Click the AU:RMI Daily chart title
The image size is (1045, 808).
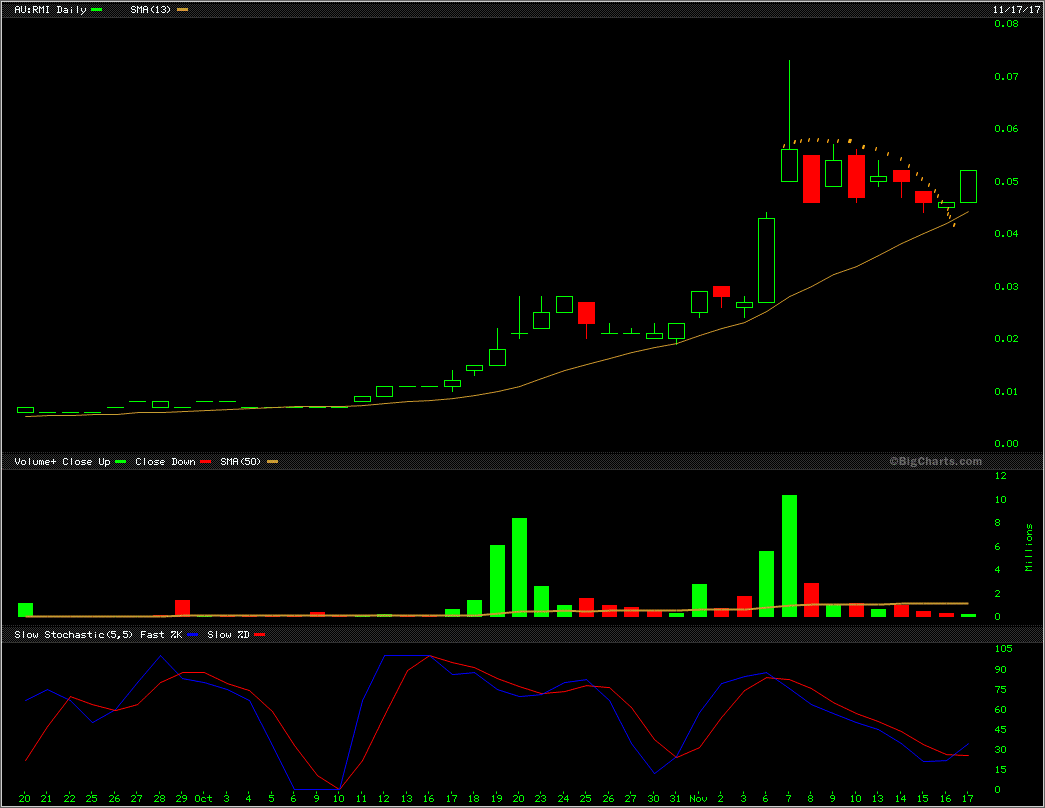click(x=51, y=10)
